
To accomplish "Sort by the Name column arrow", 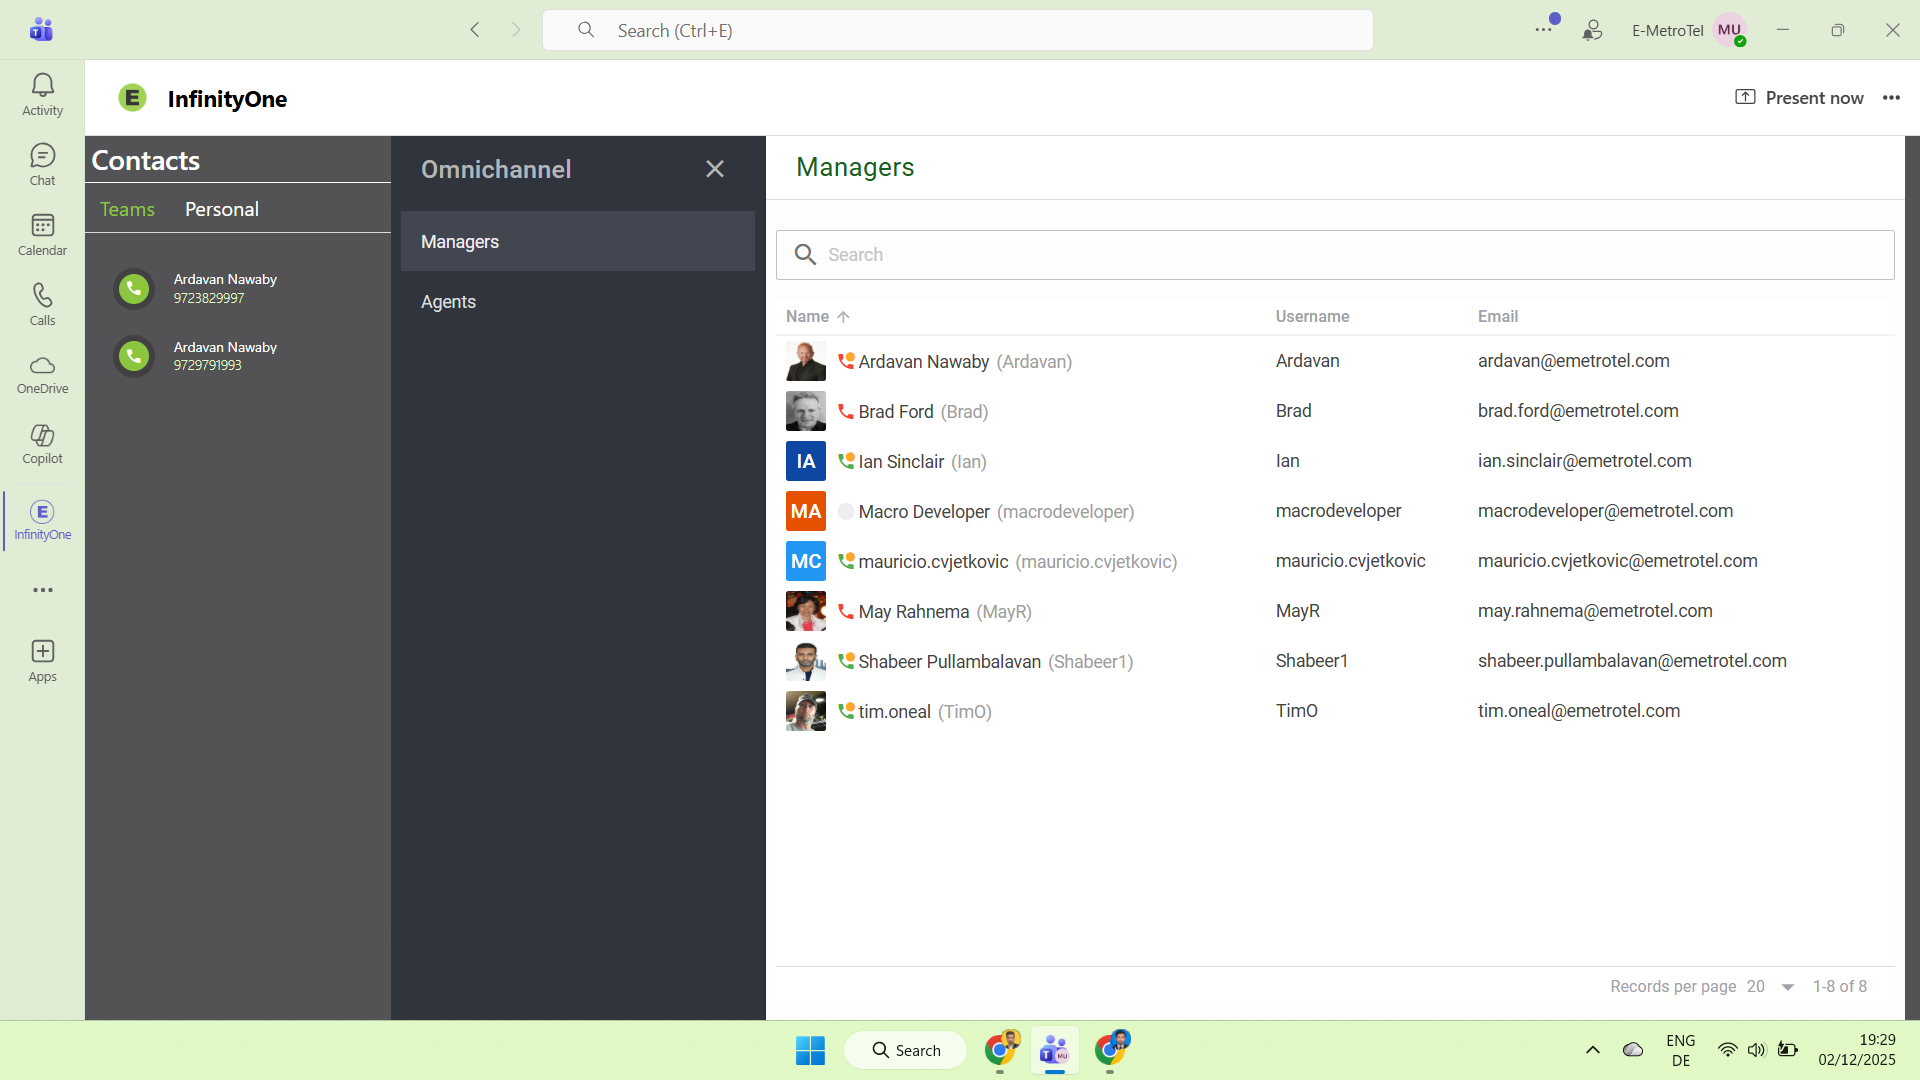I will (x=843, y=317).
